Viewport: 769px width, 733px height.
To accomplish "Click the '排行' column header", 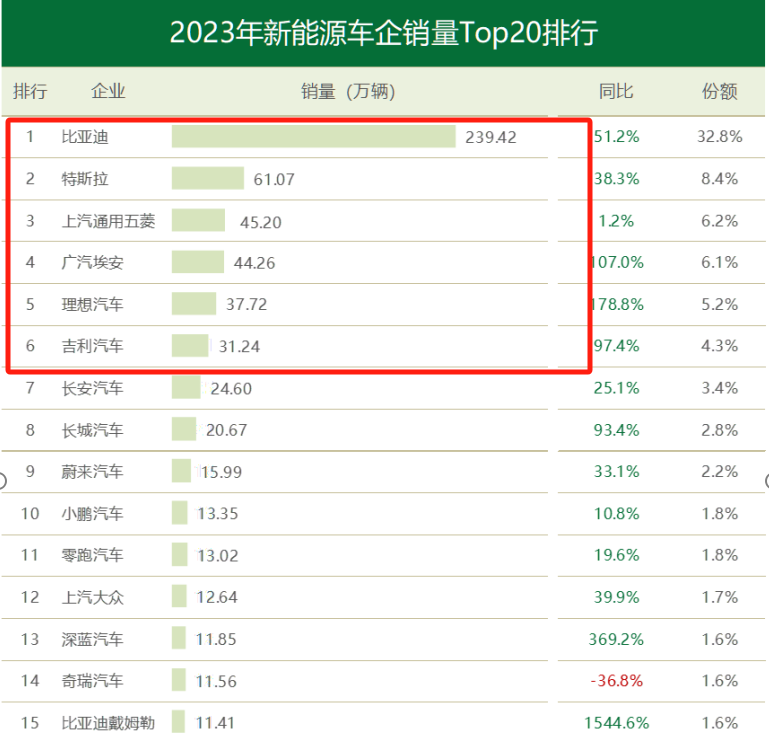I will pos(29,92).
